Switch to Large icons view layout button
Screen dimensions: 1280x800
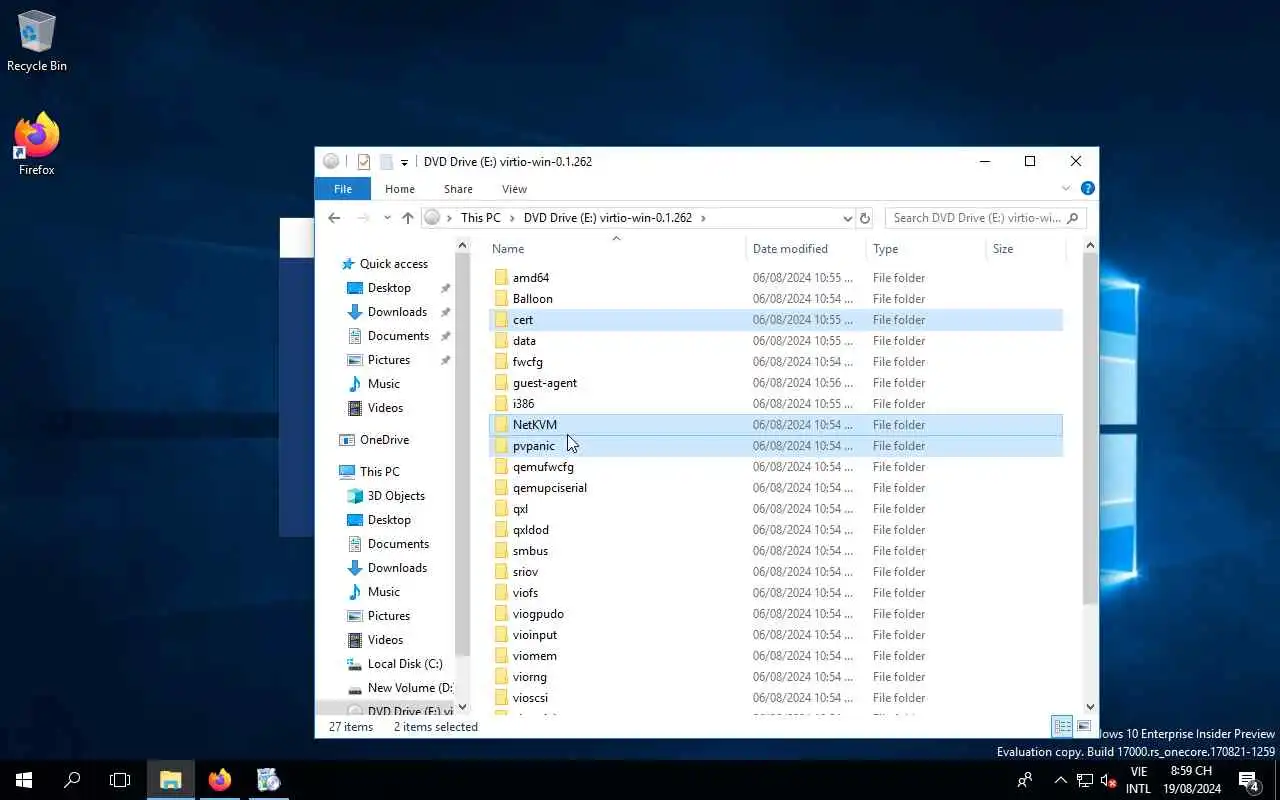coord(1083,727)
